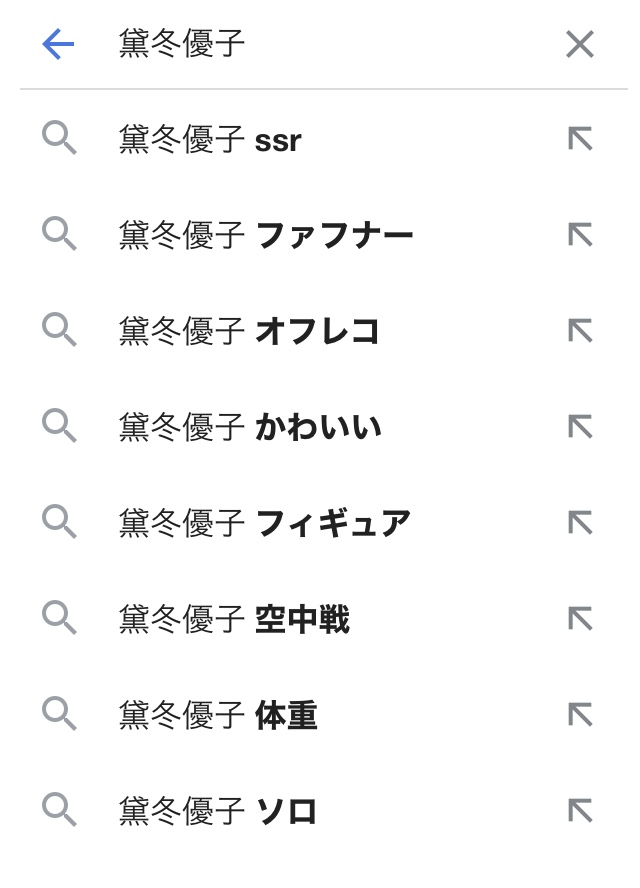
Task: Click the insert arrow beside 空中戦
Action: click(580, 619)
